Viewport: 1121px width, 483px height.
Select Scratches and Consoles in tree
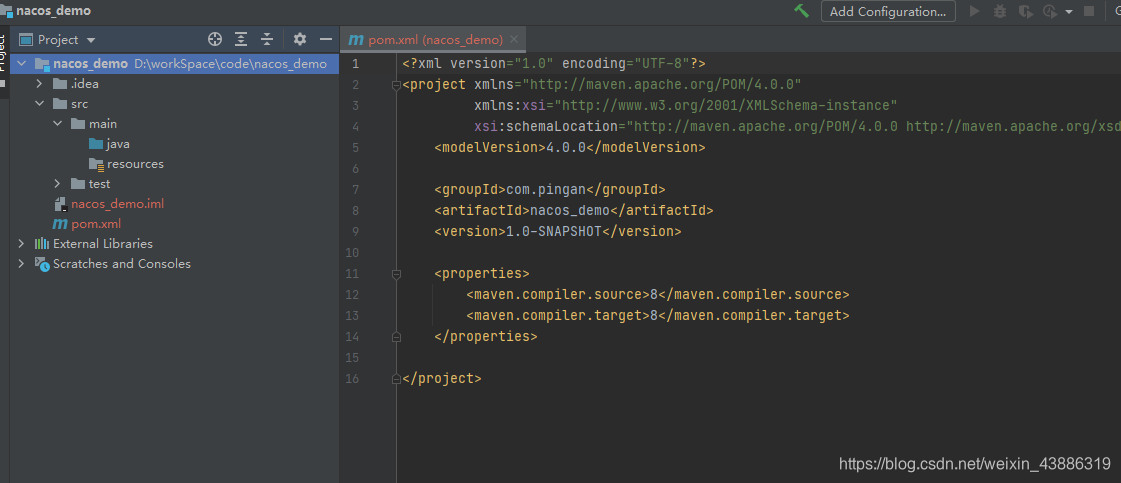tap(122, 264)
